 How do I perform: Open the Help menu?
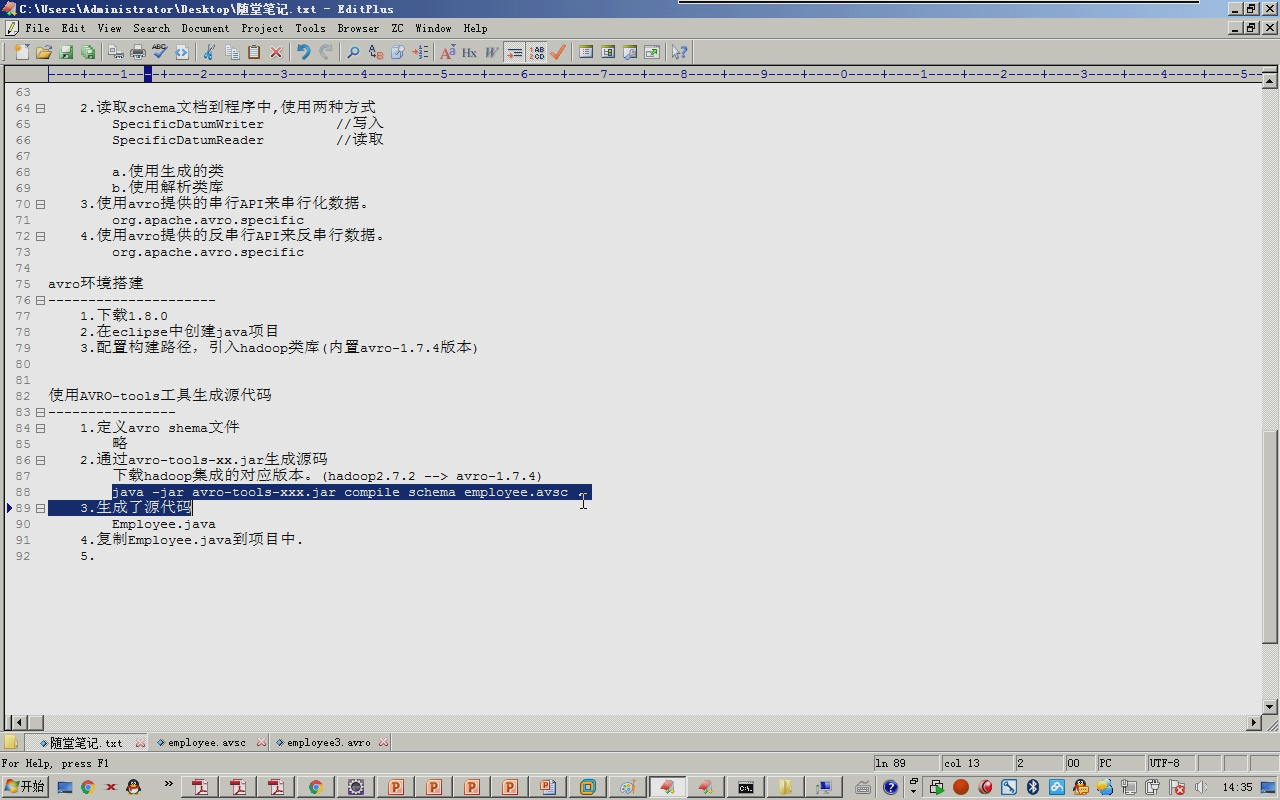(475, 28)
